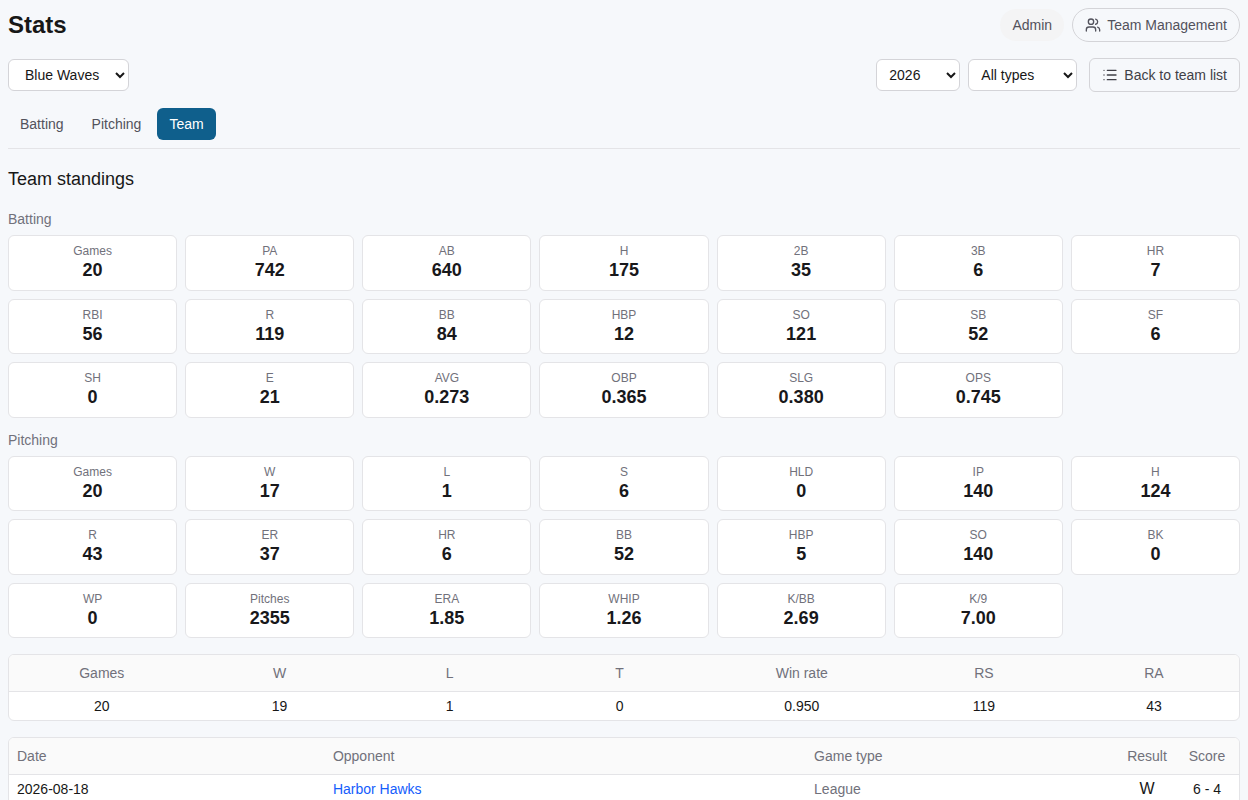Click the date 2026-08-18 in game list
Viewport: 1248px width, 800px height.
tap(53, 789)
